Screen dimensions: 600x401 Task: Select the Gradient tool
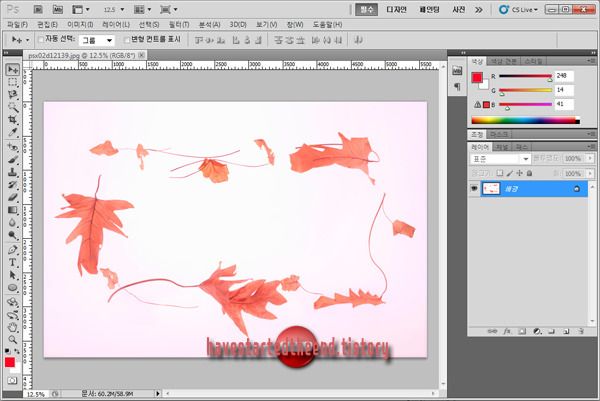click(x=13, y=210)
